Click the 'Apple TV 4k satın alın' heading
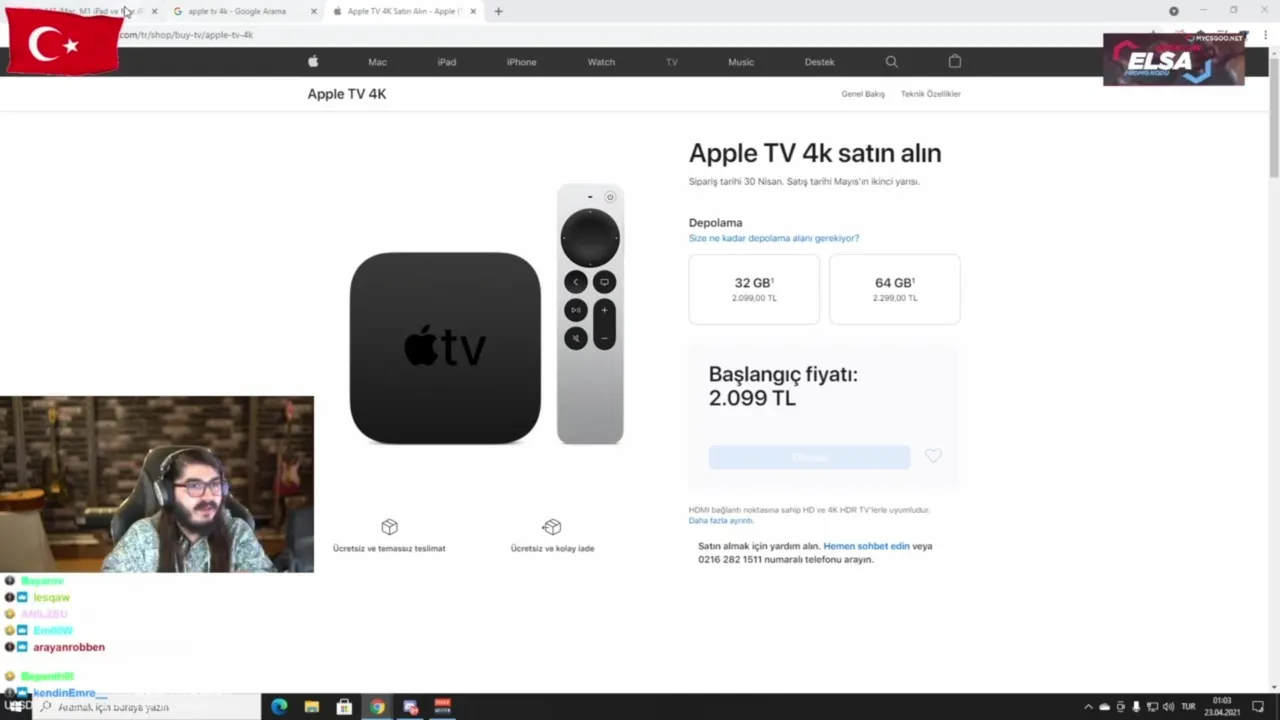 click(815, 153)
